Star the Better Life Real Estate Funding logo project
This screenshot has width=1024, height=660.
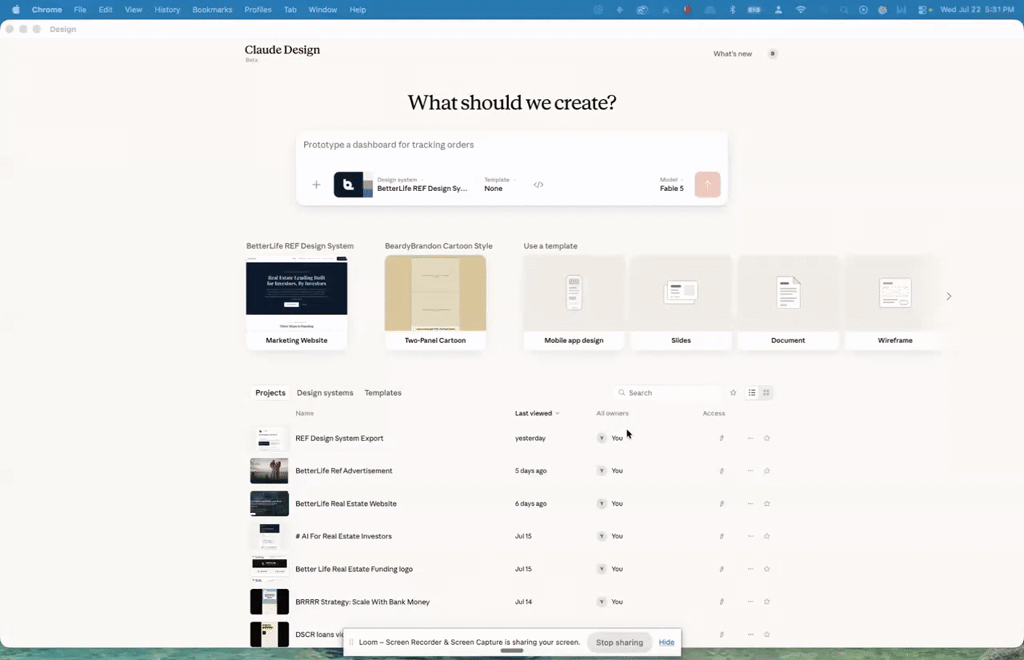pyautogui.click(x=767, y=569)
